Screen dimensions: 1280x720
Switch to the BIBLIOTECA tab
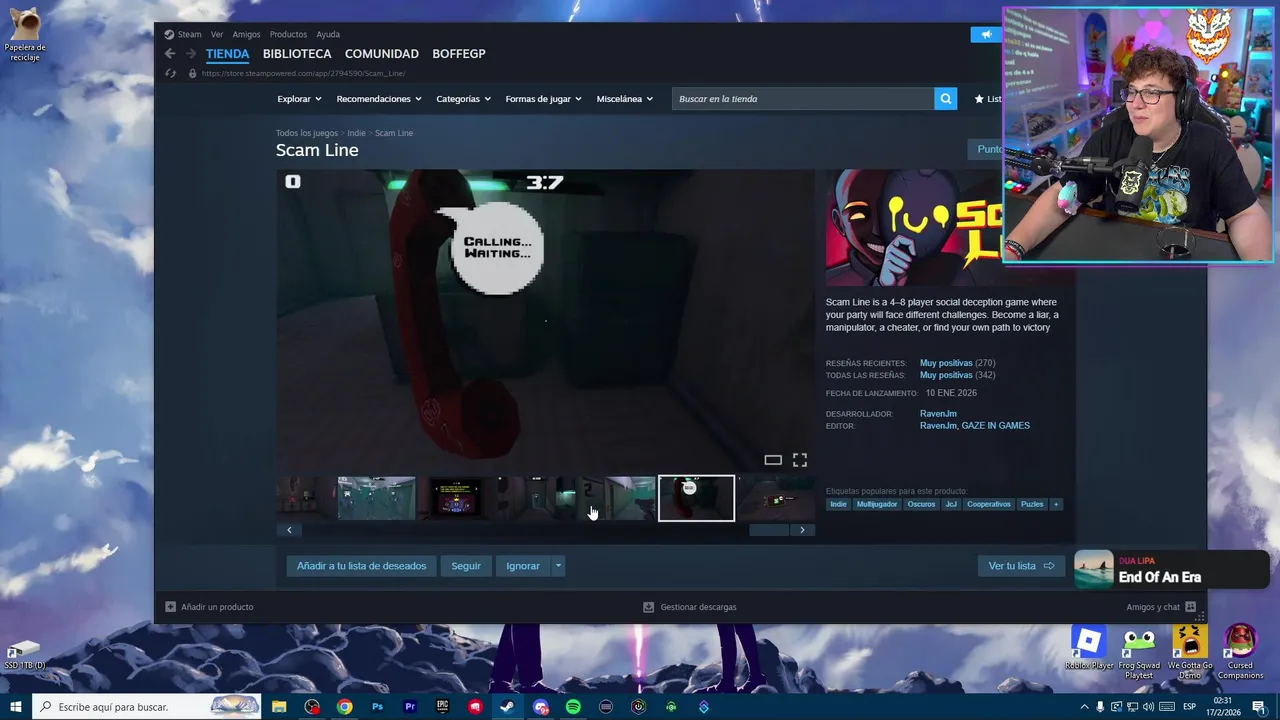click(x=297, y=54)
